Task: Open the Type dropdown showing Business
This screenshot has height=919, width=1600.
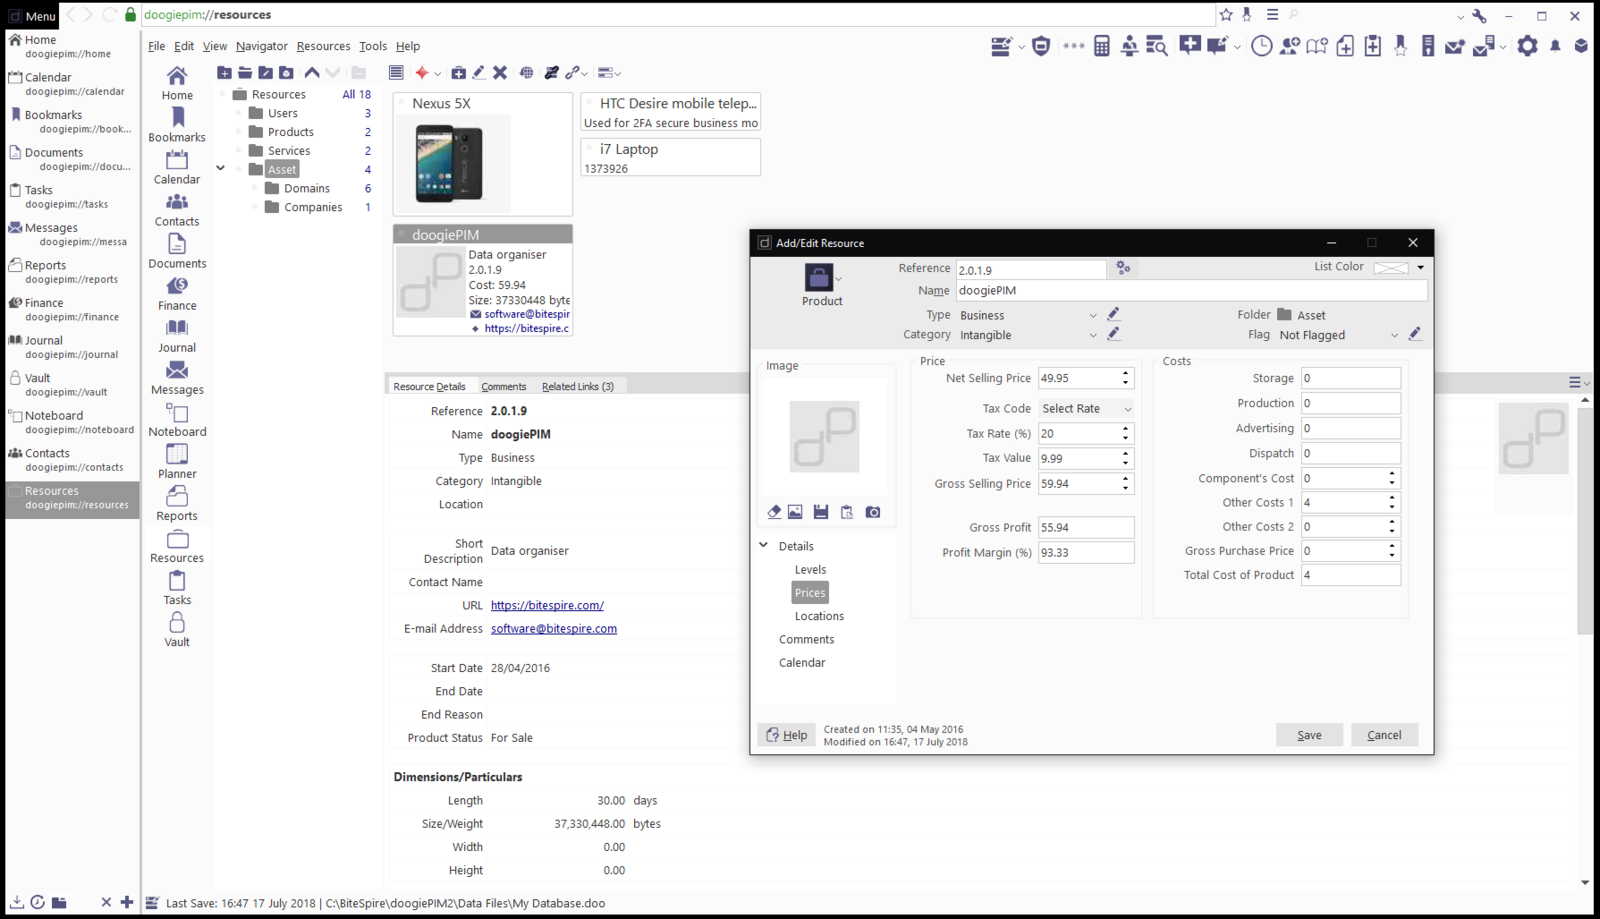Action: [1028, 315]
